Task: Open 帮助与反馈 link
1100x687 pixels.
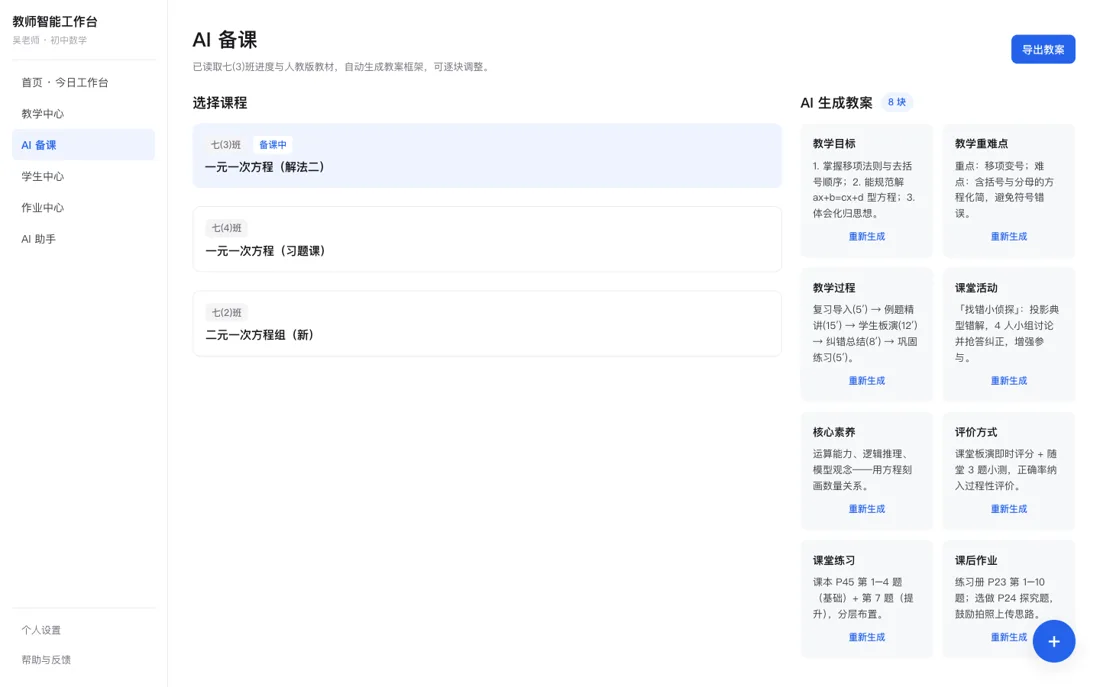Action: pos(46,660)
